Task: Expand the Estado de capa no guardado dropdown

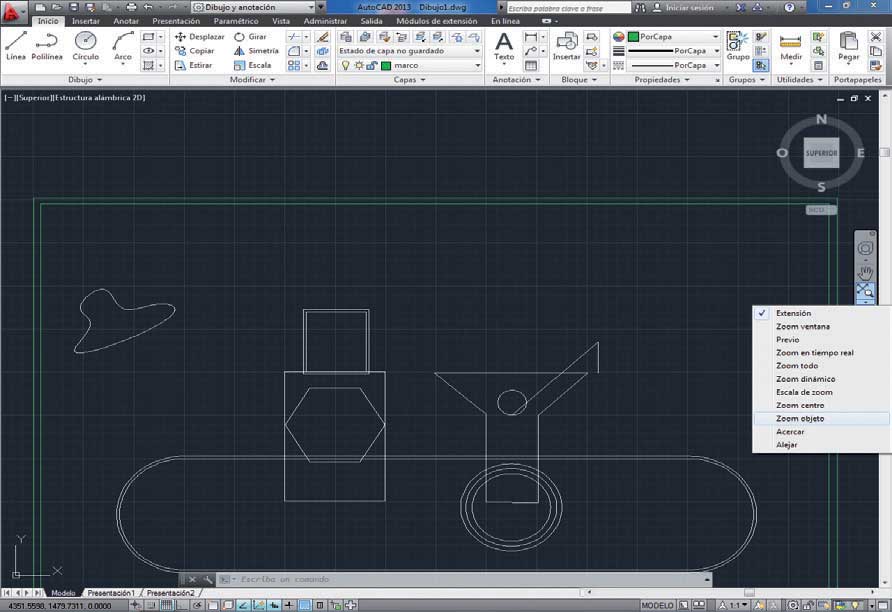Action: click(410, 51)
